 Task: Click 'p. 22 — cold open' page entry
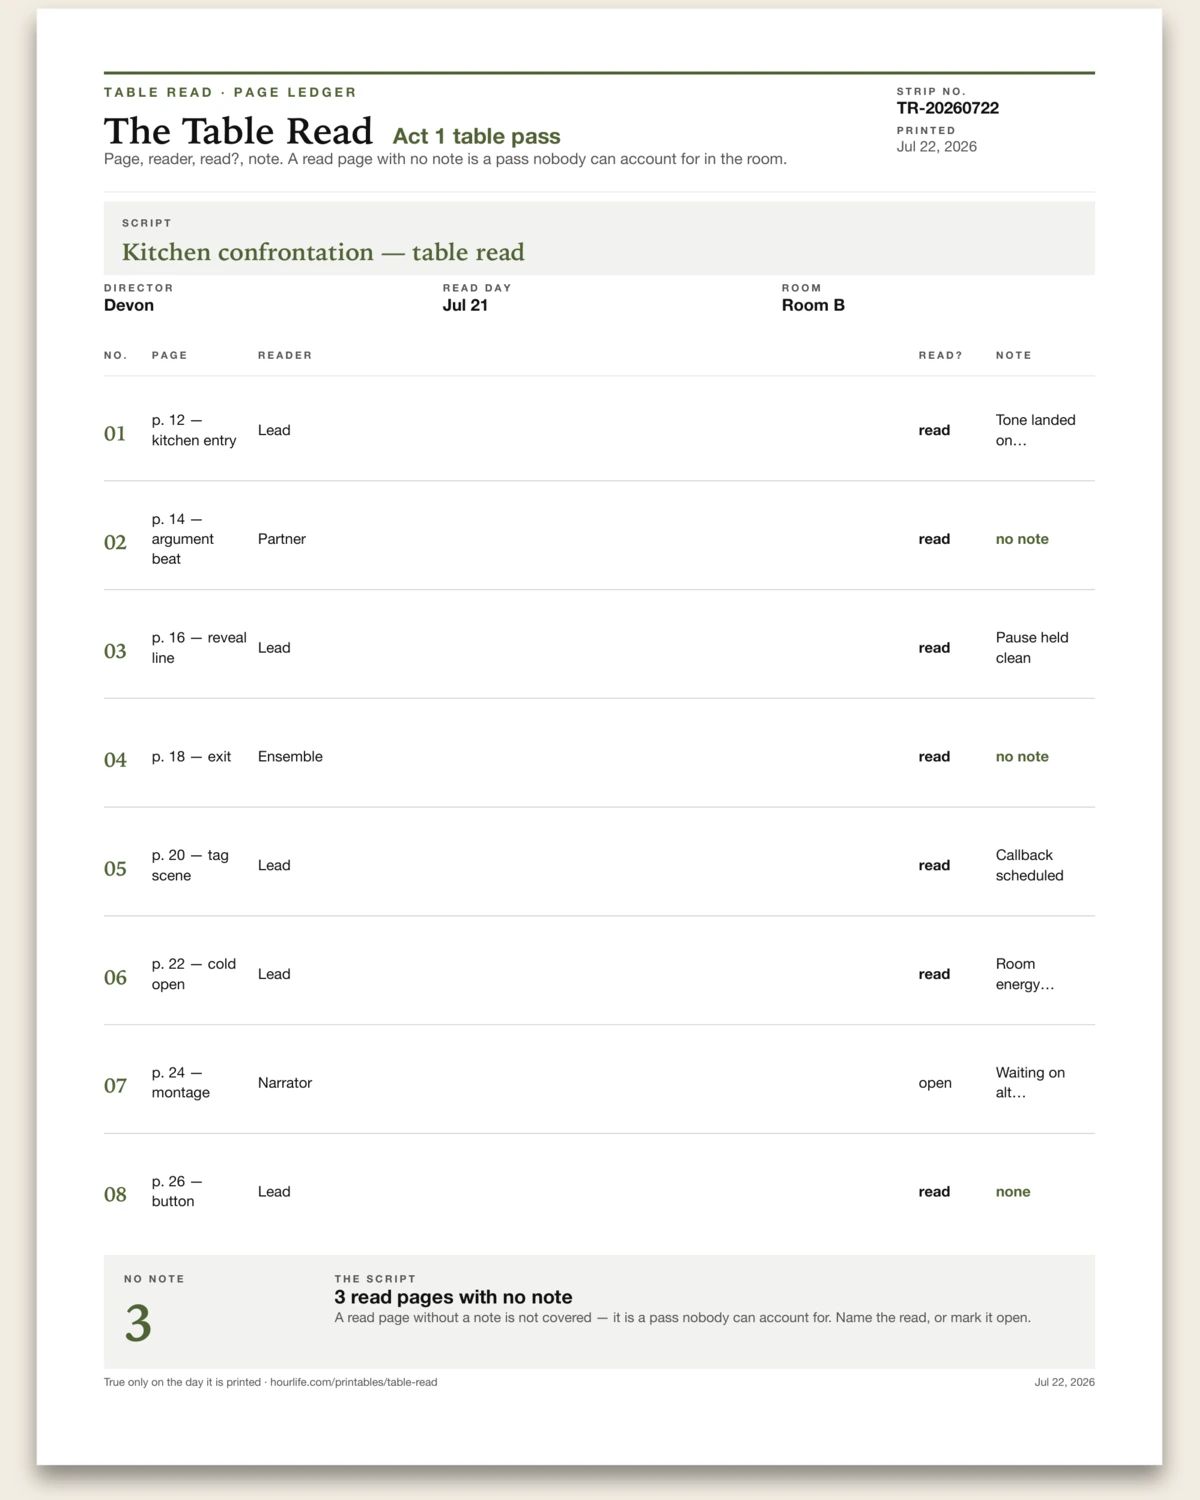click(x=194, y=974)
